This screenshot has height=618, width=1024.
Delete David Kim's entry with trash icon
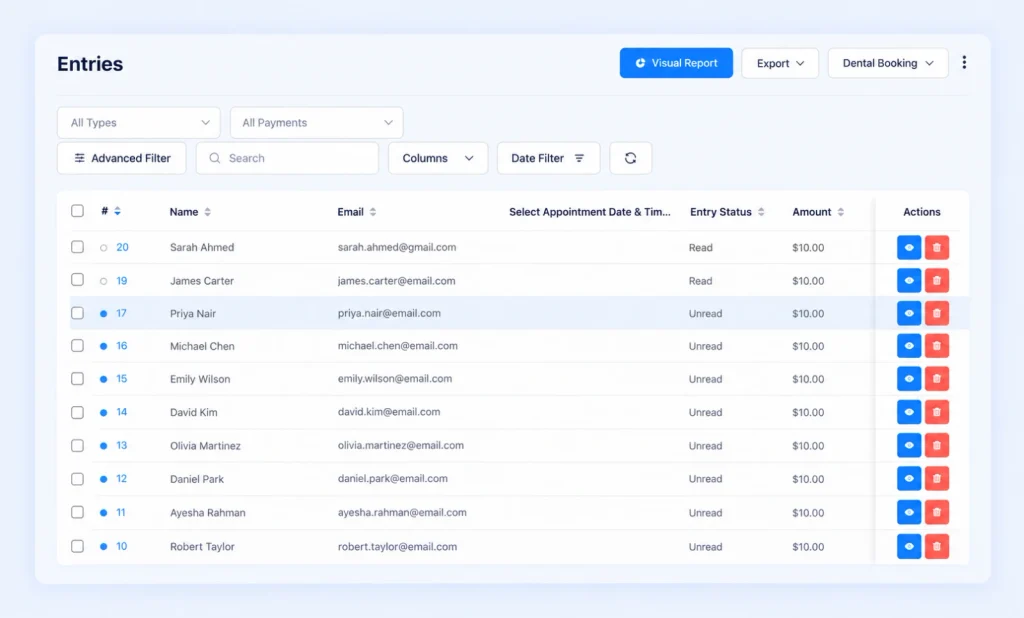[936, 412]
